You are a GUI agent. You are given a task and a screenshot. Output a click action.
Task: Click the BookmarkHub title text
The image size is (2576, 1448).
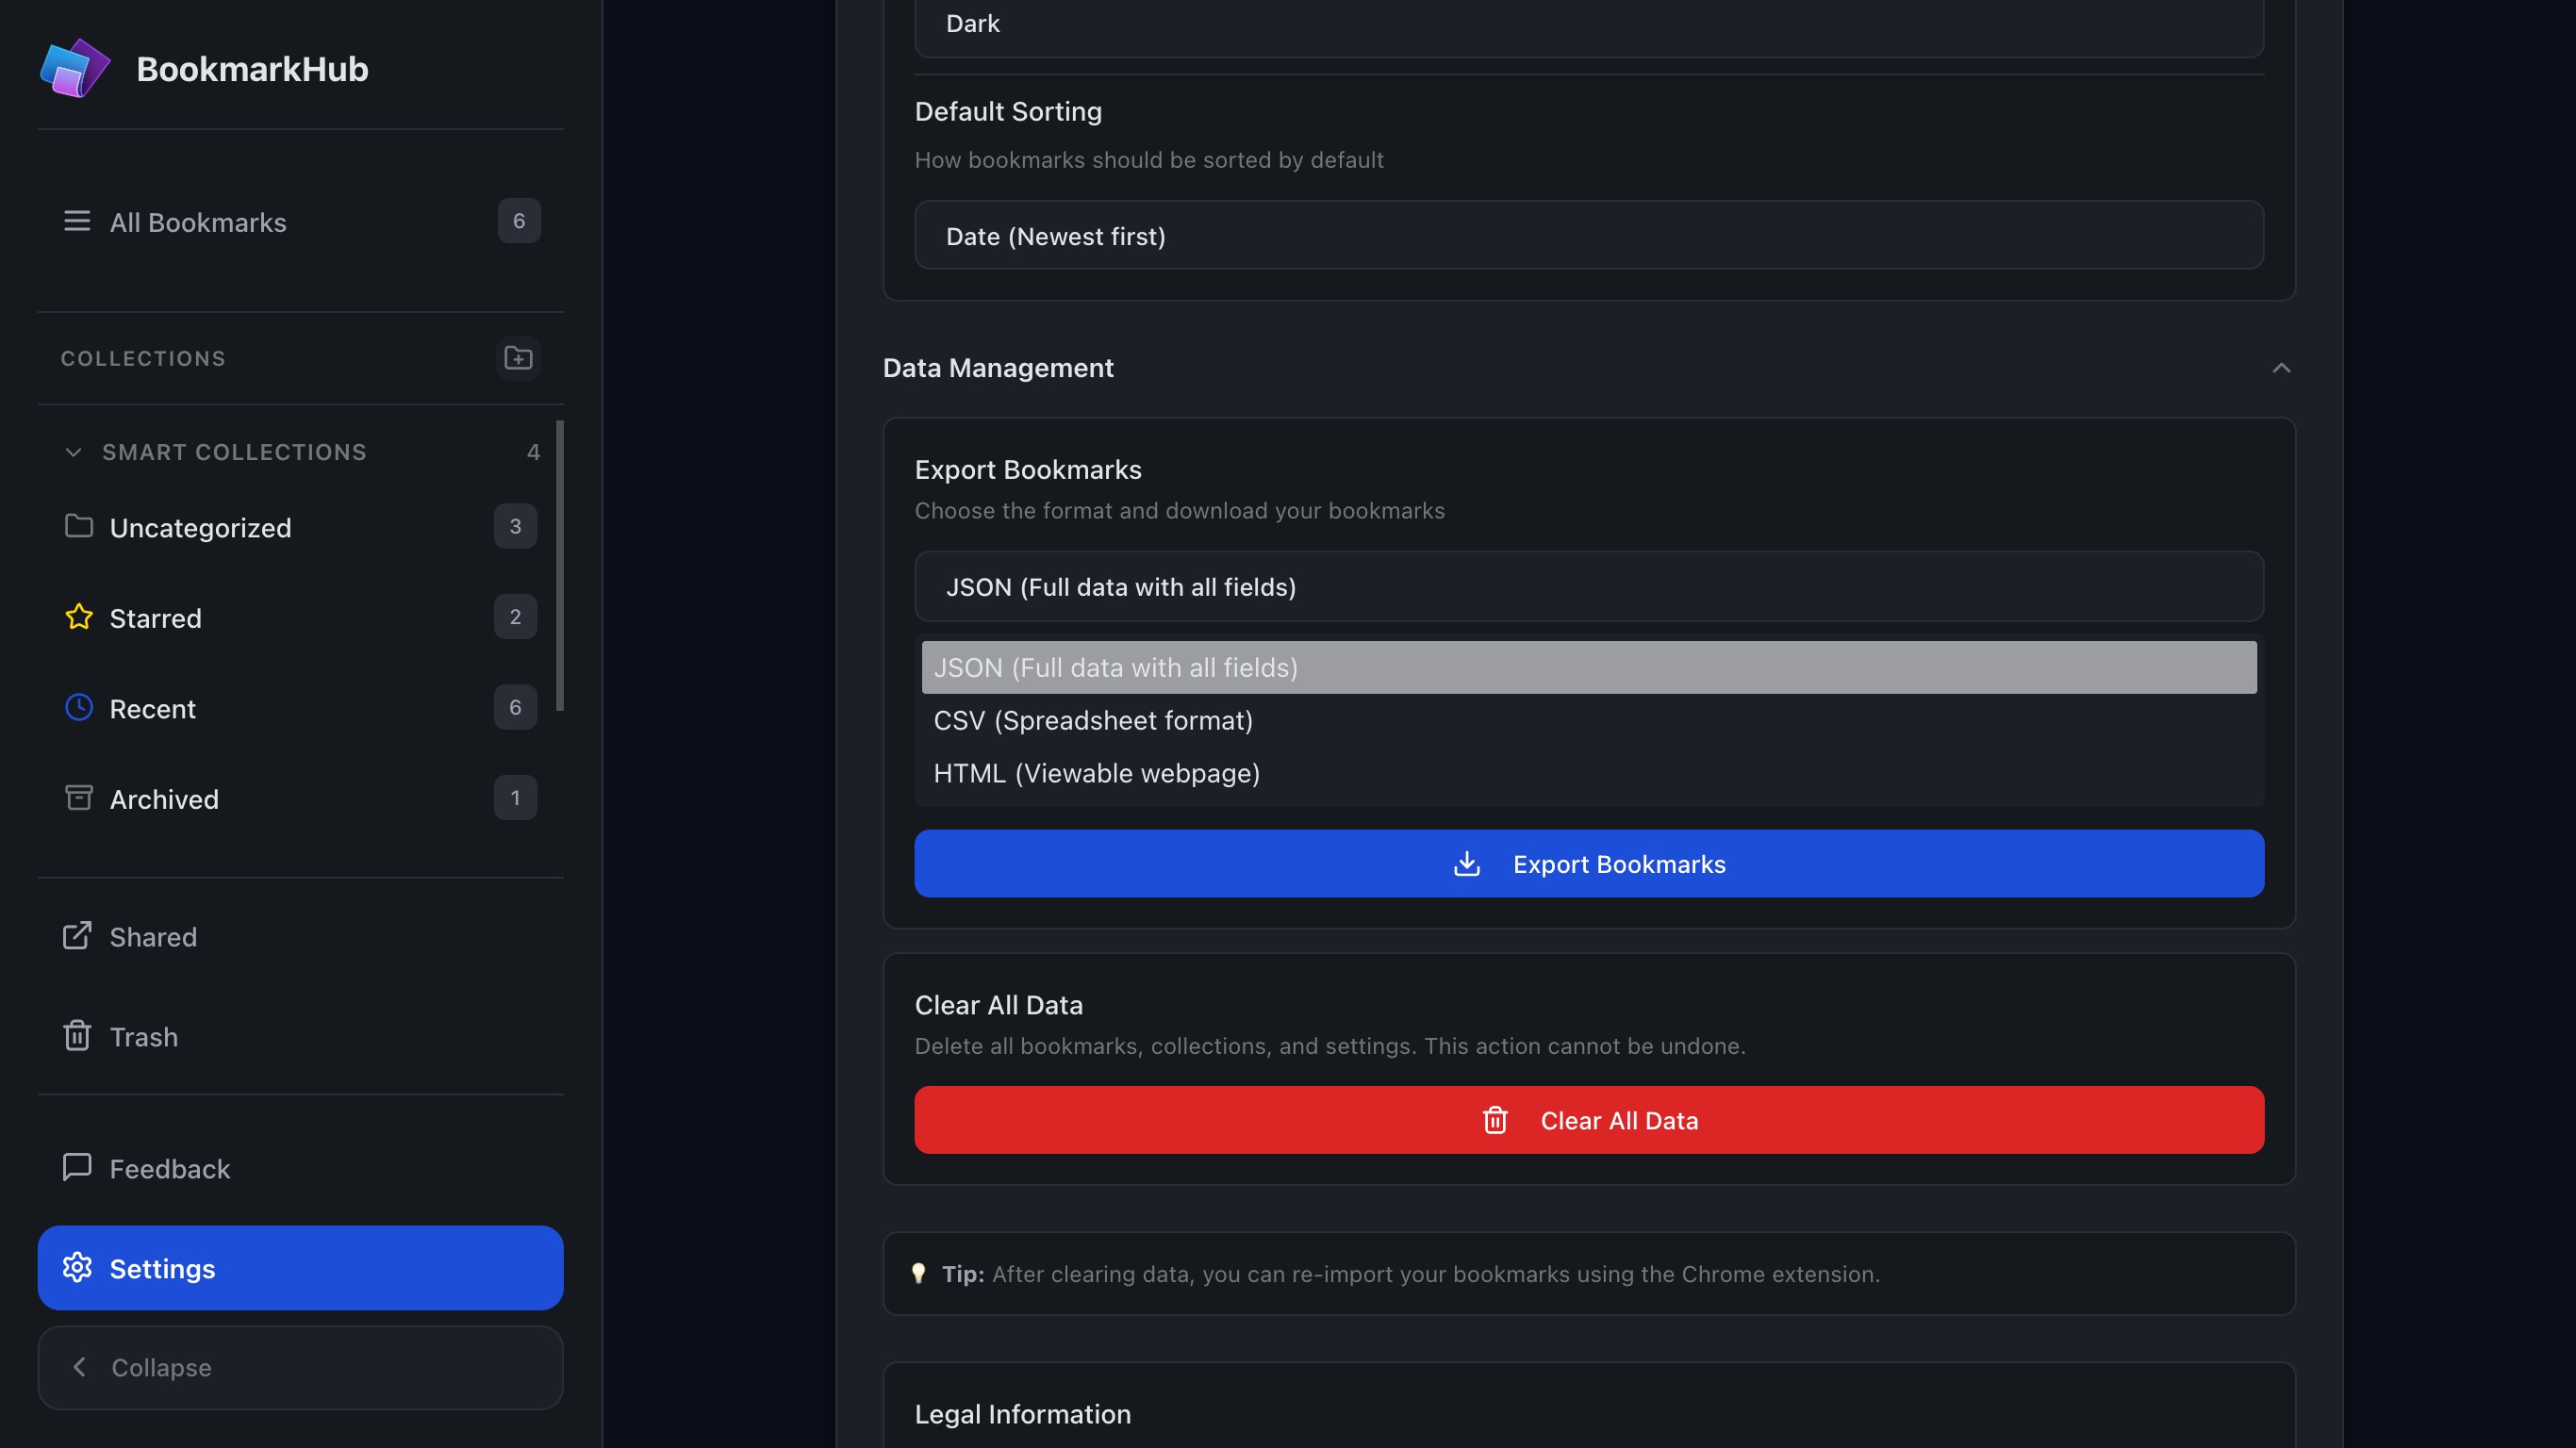coord(252,68)
